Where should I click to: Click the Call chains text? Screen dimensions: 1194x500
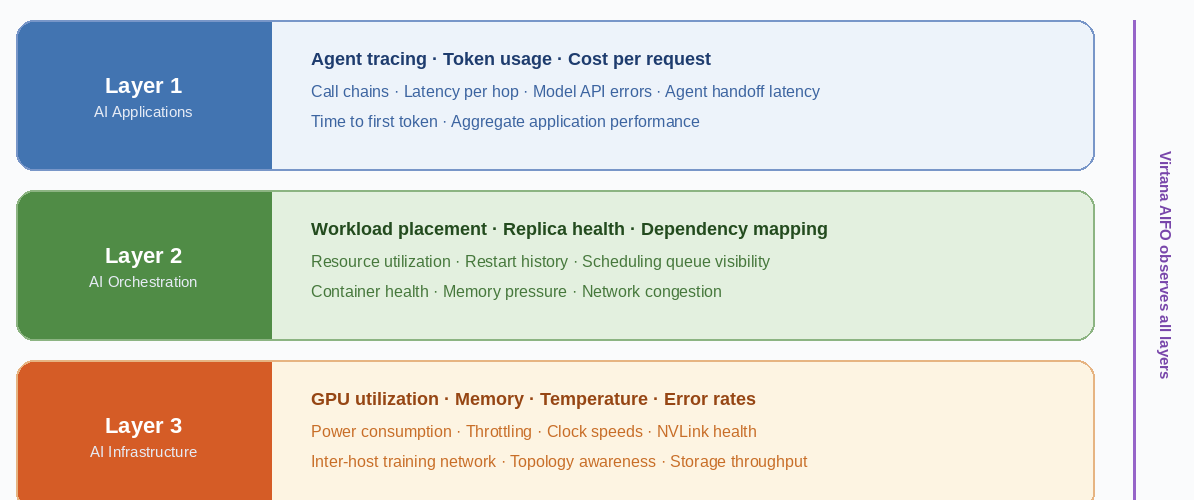coord(350,91)
